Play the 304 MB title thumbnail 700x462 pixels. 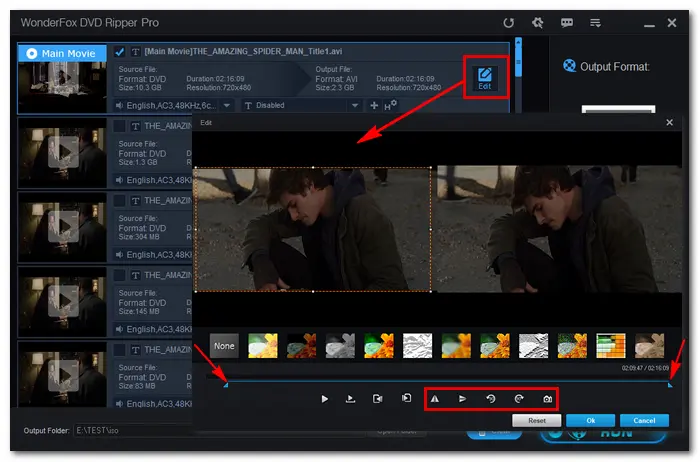pos(63,227)
